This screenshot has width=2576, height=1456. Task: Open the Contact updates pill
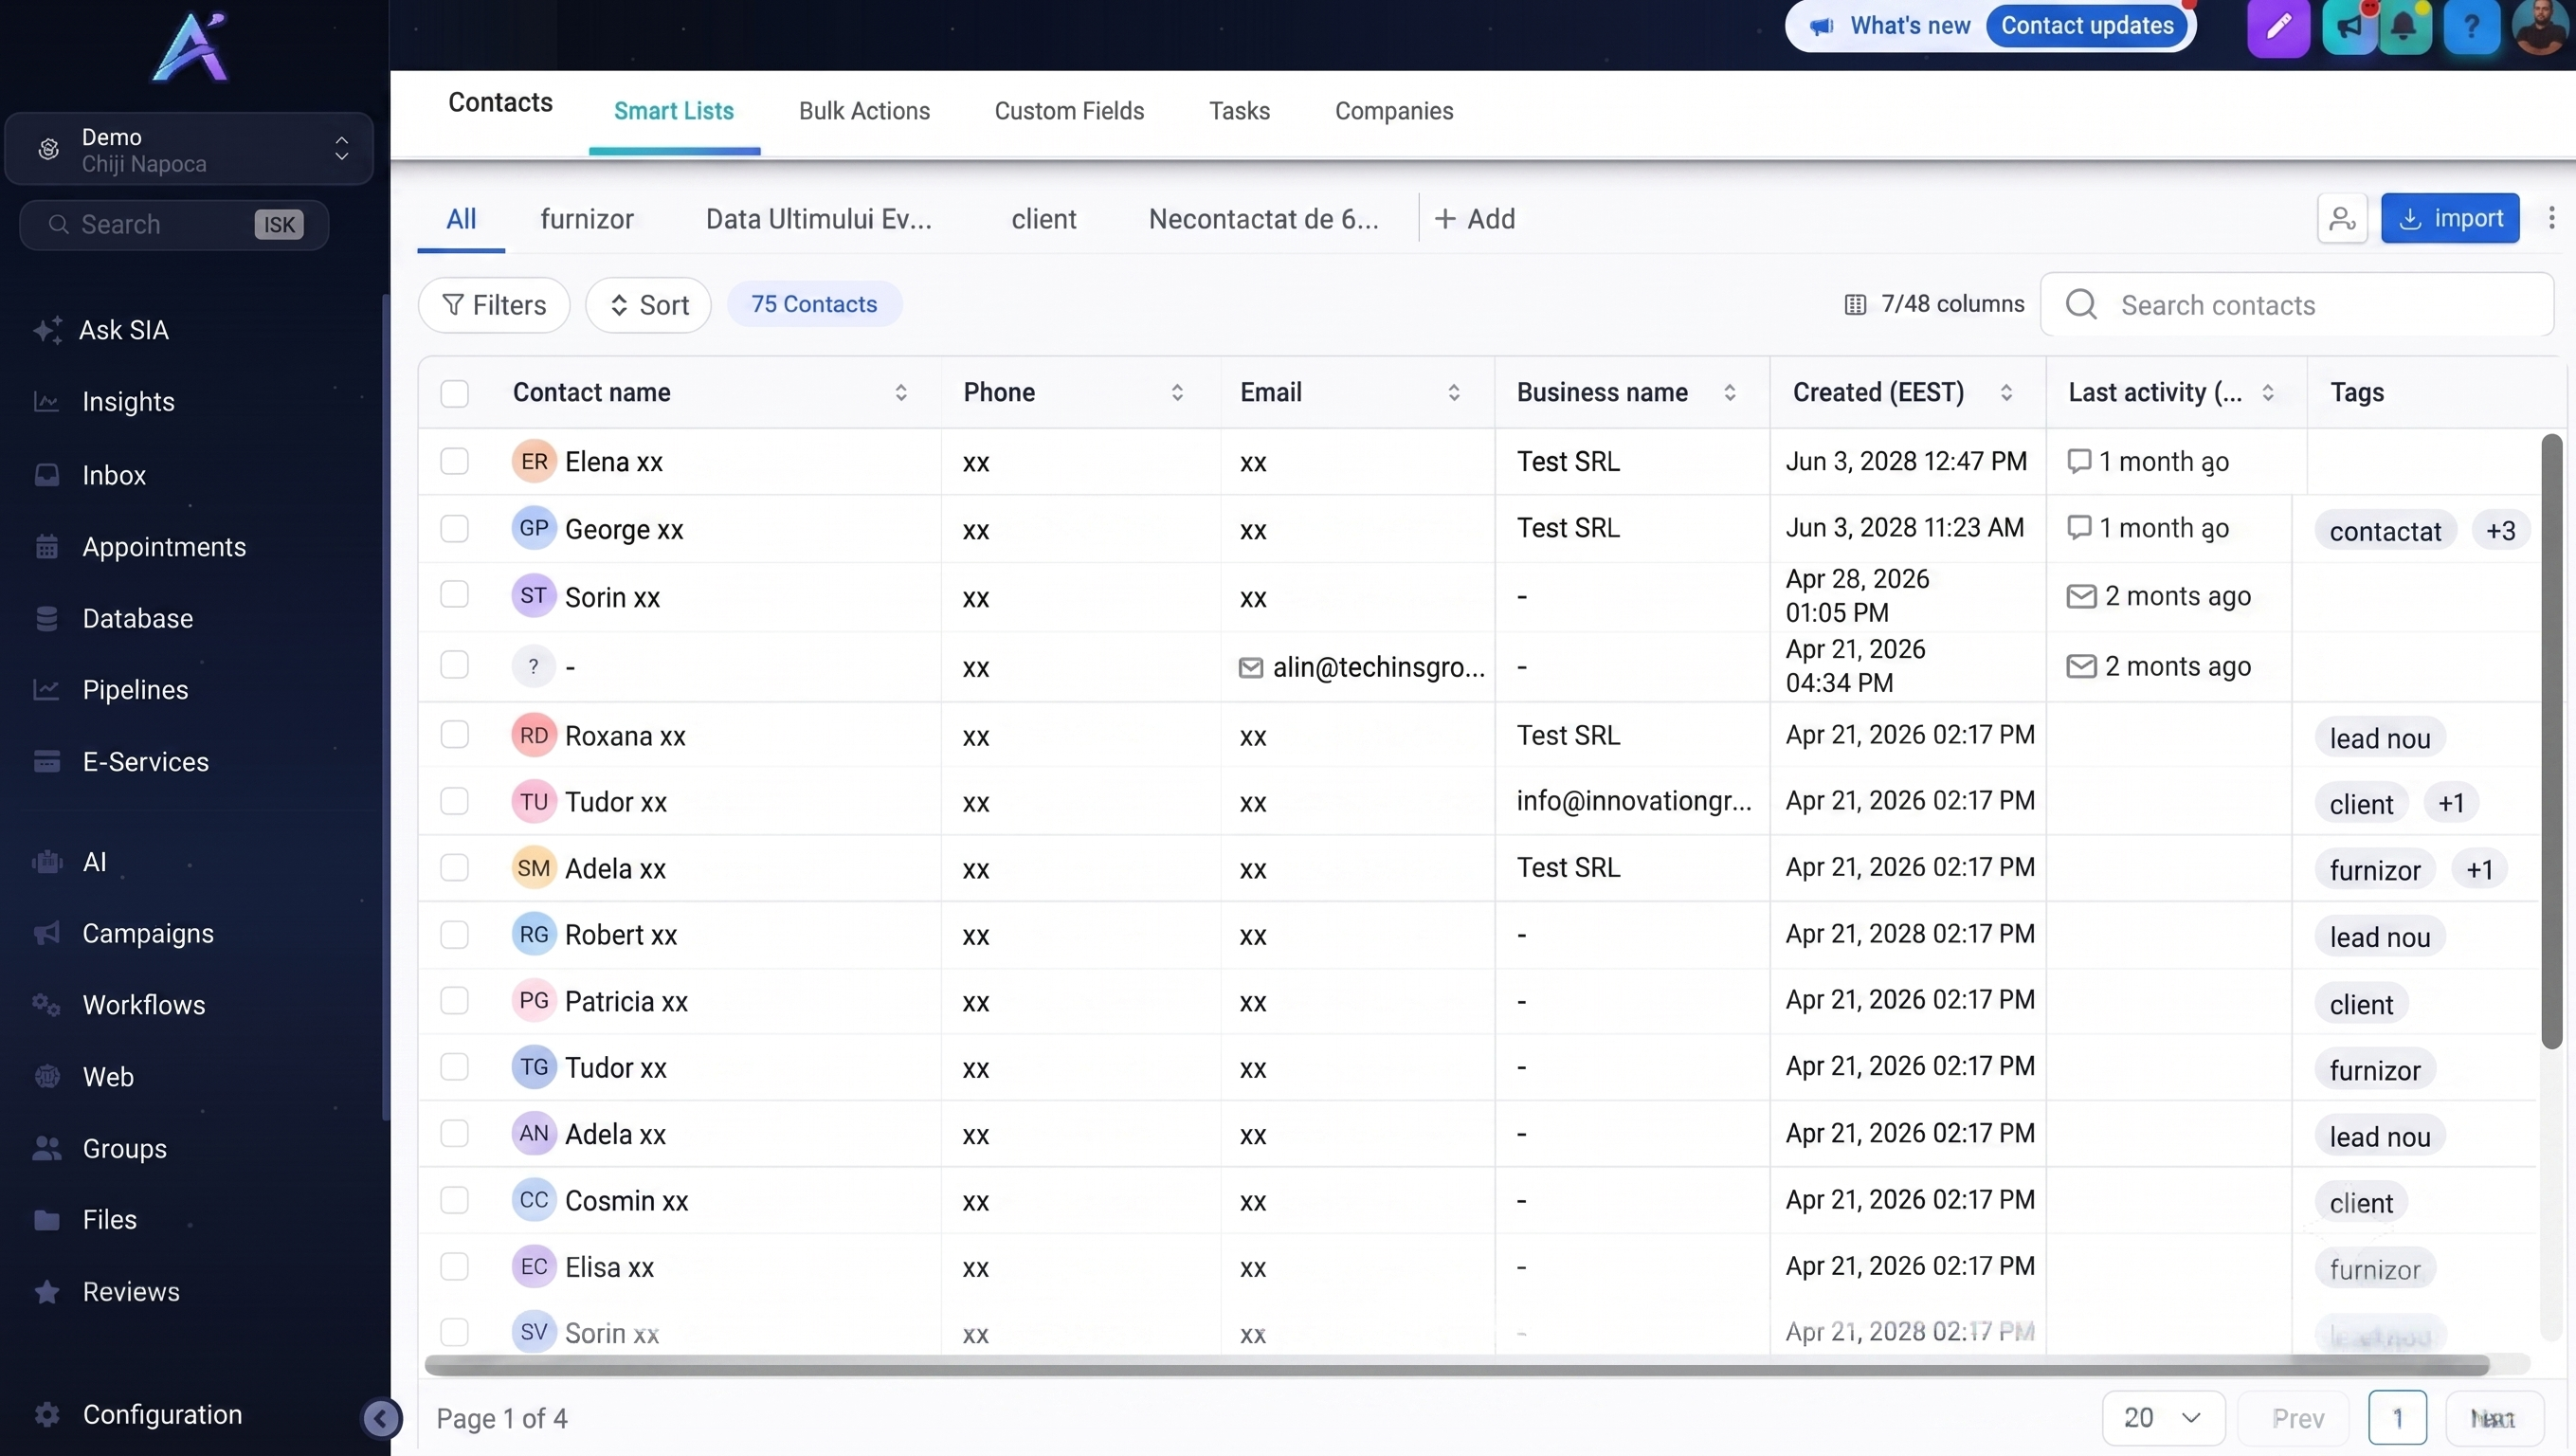point(2087,25)
